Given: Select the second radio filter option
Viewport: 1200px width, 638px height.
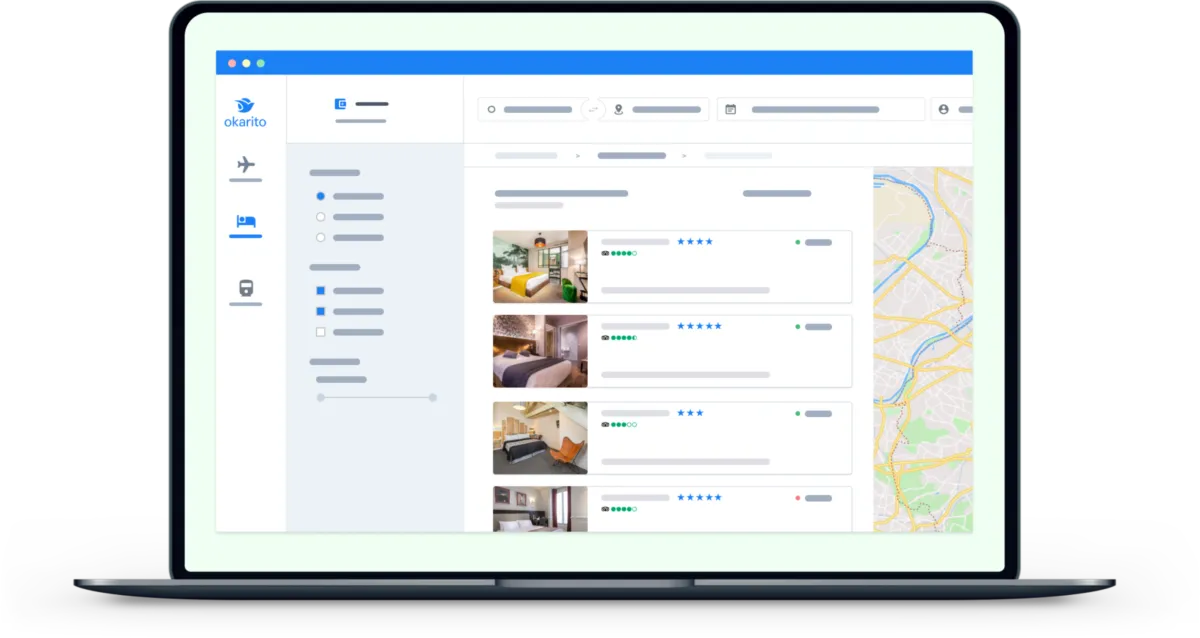Looking at the screenshot, I should click(x=320, y=217).
